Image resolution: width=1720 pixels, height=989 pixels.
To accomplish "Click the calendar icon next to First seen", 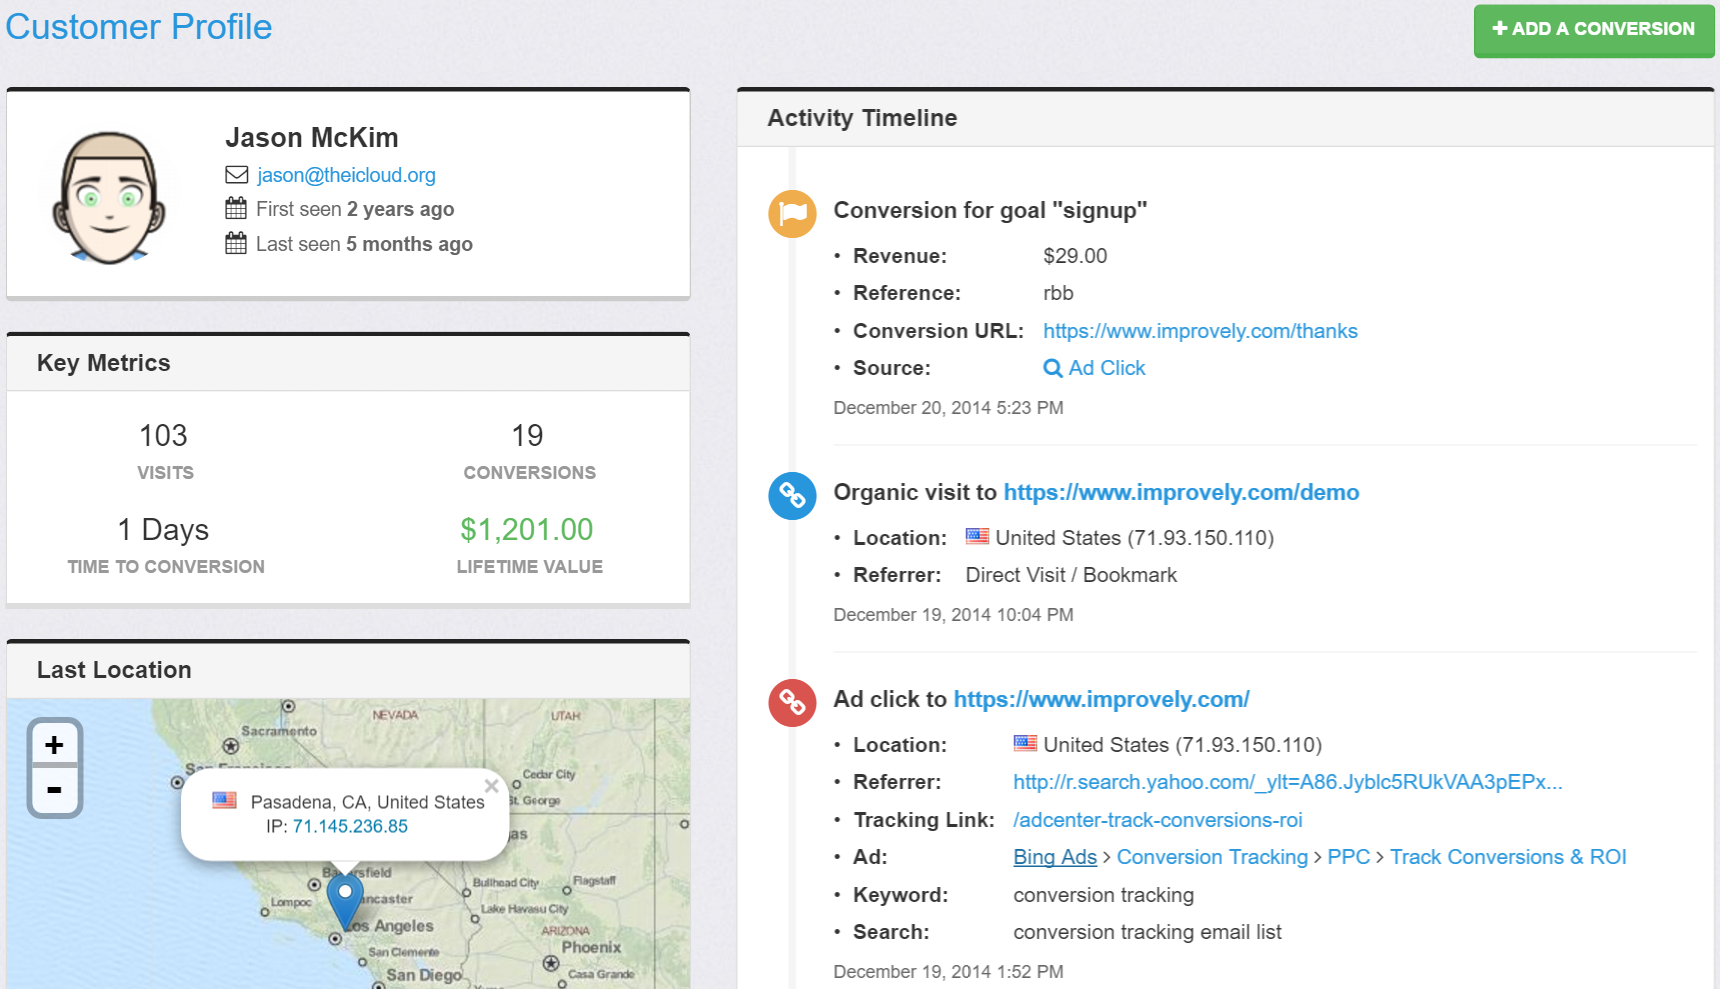I will (x=236, y=208).
